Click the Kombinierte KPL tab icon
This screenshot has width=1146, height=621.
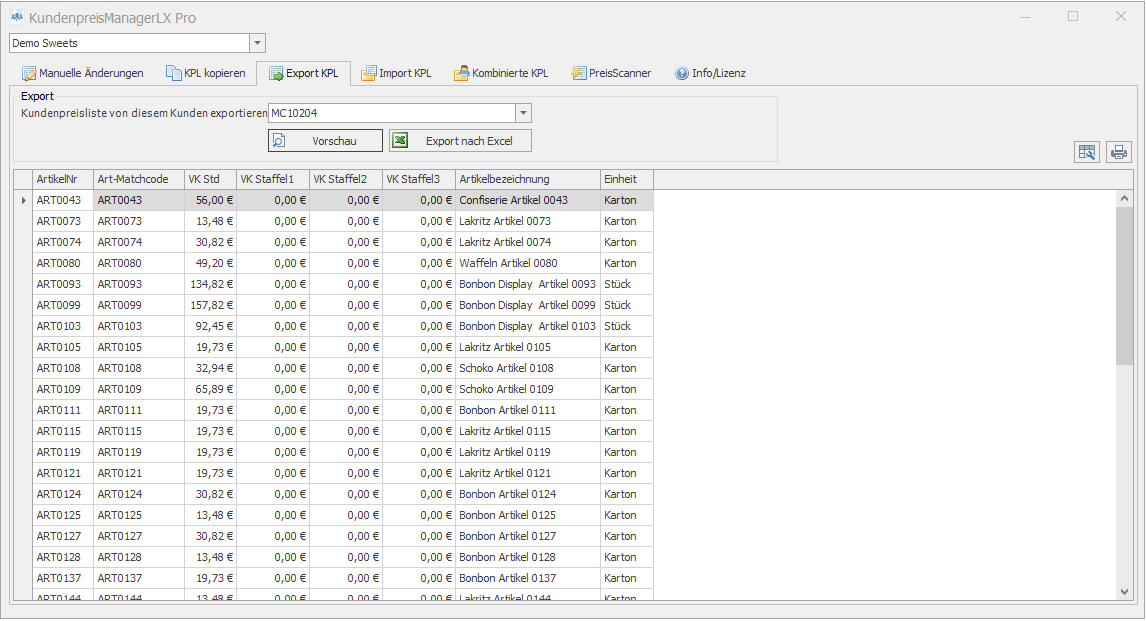(461, 73)
